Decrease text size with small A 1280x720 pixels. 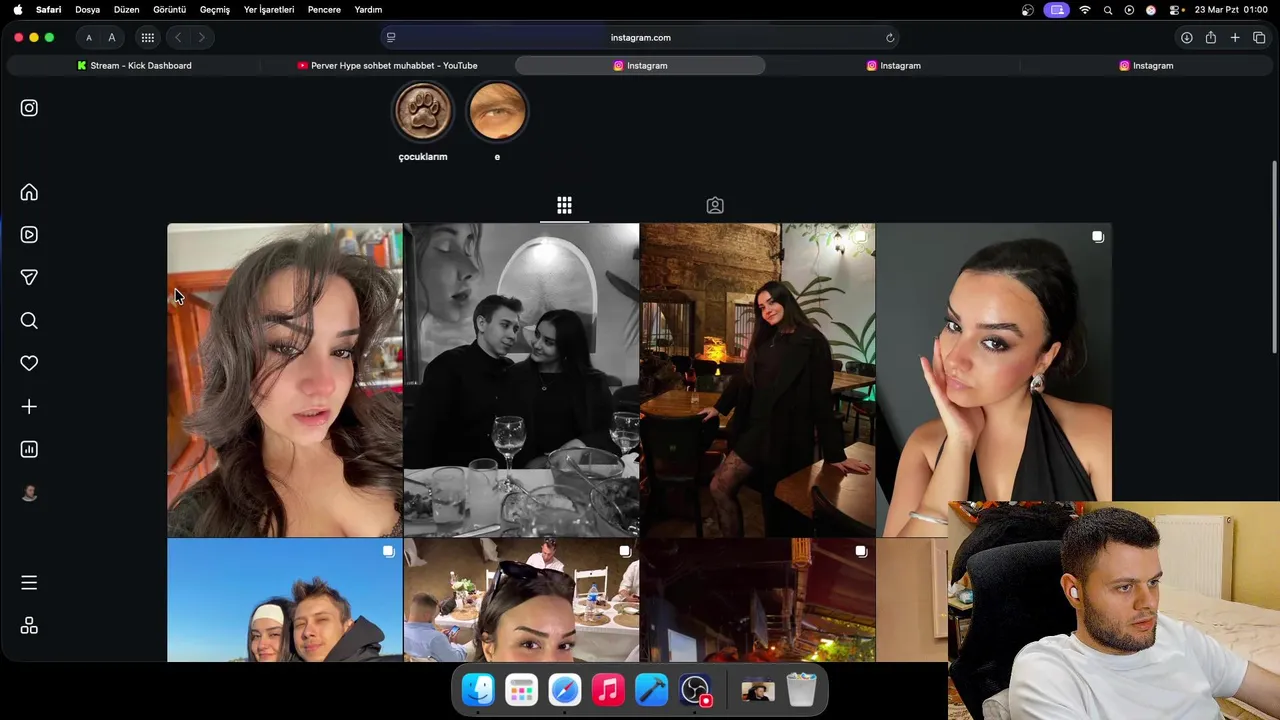(x=89, y=38)
